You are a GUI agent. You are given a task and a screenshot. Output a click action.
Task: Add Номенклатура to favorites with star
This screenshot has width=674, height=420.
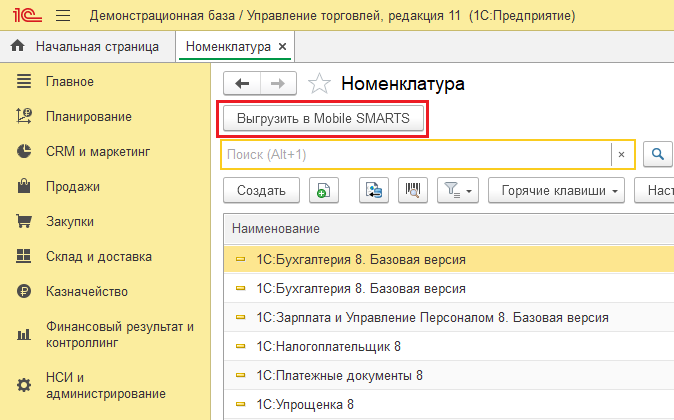(319, 83)
